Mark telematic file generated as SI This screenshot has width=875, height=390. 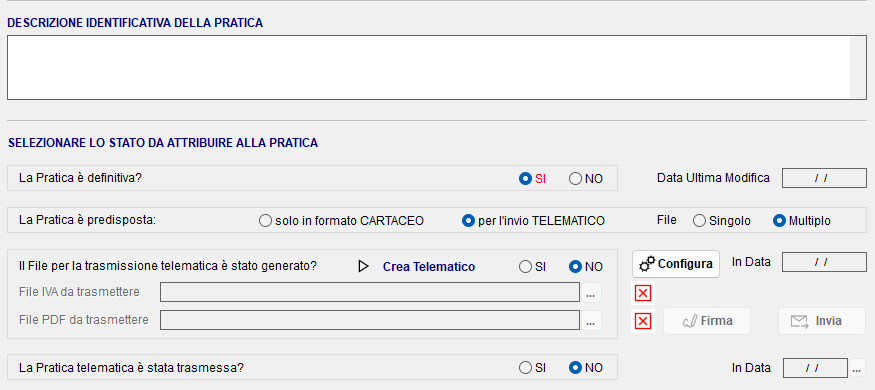point(532,267)
